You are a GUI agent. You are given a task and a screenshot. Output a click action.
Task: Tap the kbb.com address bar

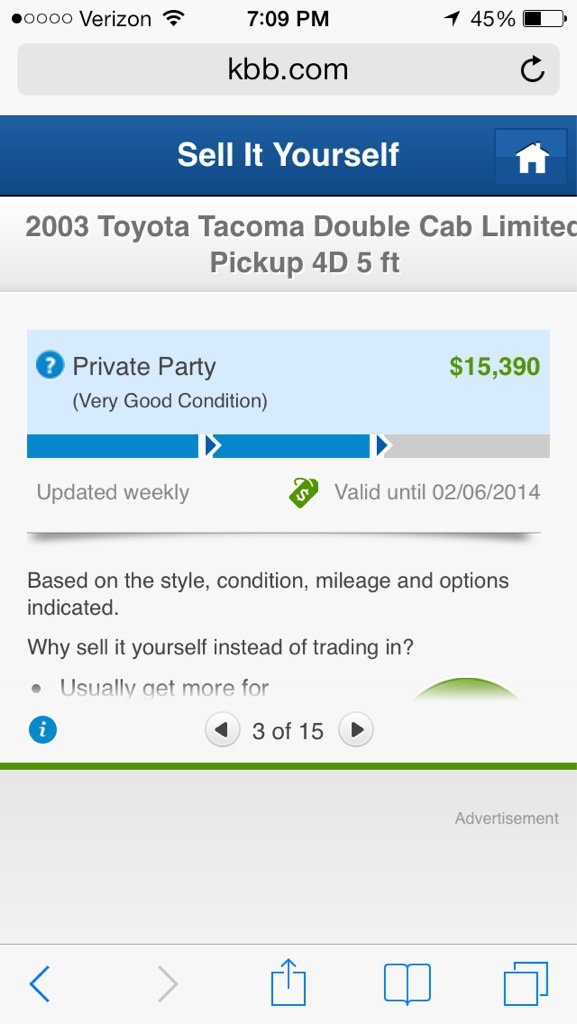coord(288,69)
